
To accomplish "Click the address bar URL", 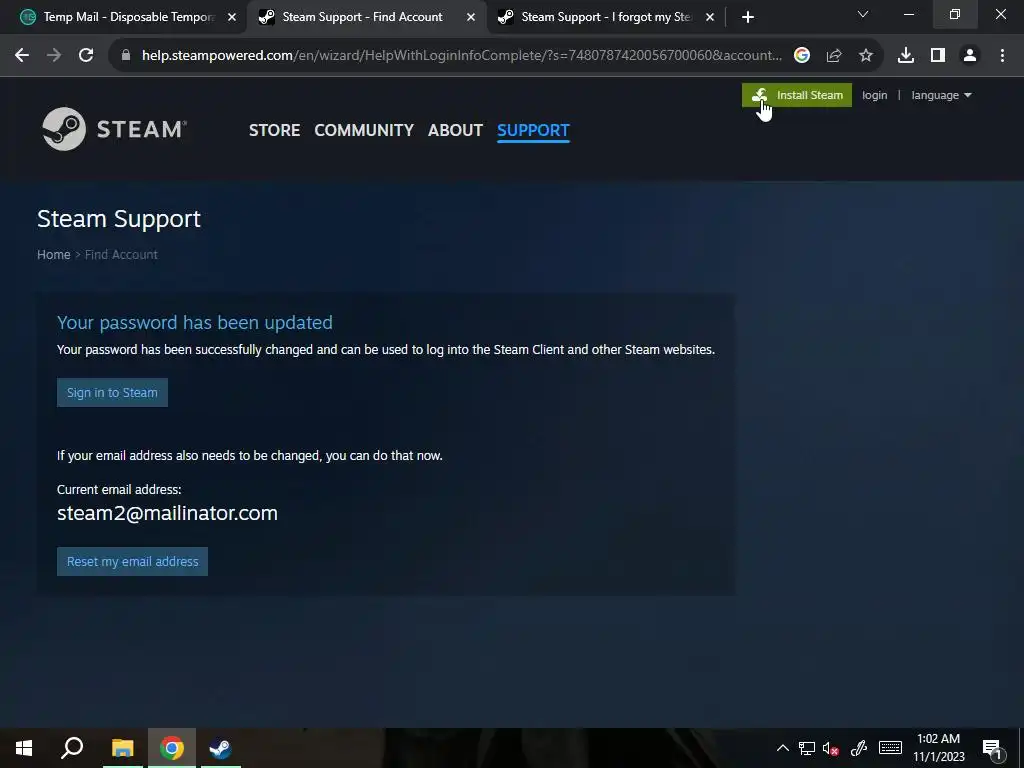I will [x=461, y=56].
